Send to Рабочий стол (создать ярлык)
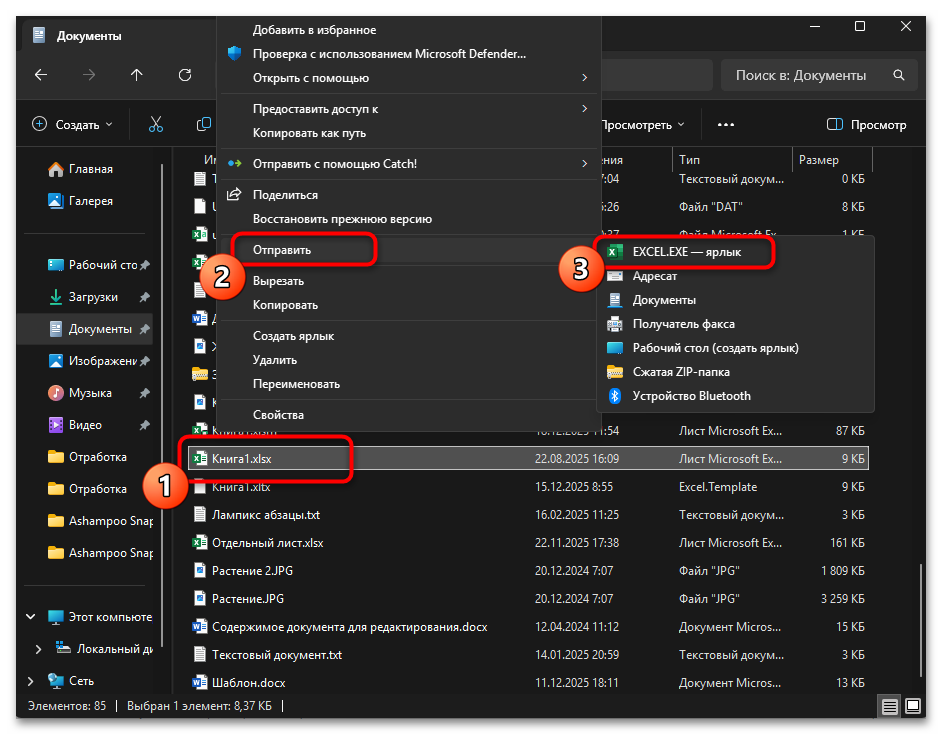Image resolution: width=942 pixels, height=735 pixels. [x=735, y=348]
